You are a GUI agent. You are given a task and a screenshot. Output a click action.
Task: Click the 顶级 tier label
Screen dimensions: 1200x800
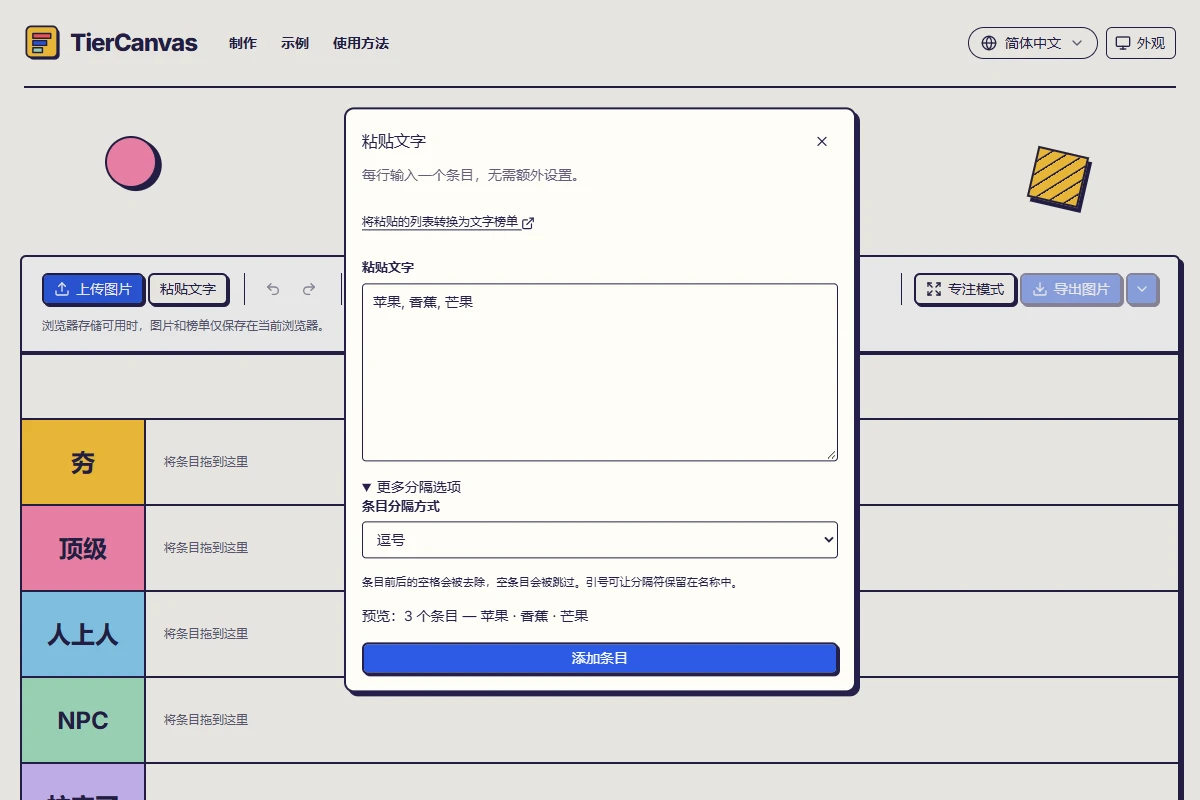coord(83,548)
